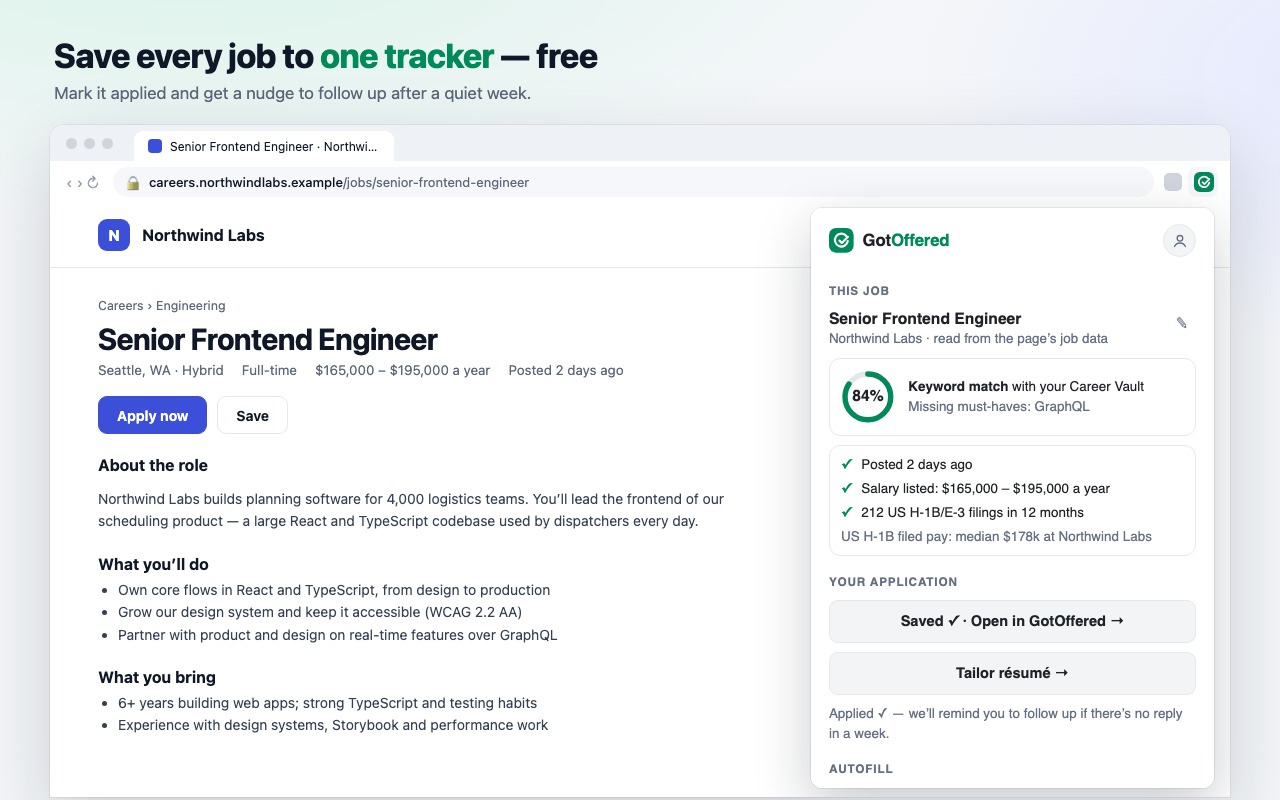The width and height of the screenshot is (1280, 800).
Task: Click the 'About the role' heading
Action: coord(153,465)
